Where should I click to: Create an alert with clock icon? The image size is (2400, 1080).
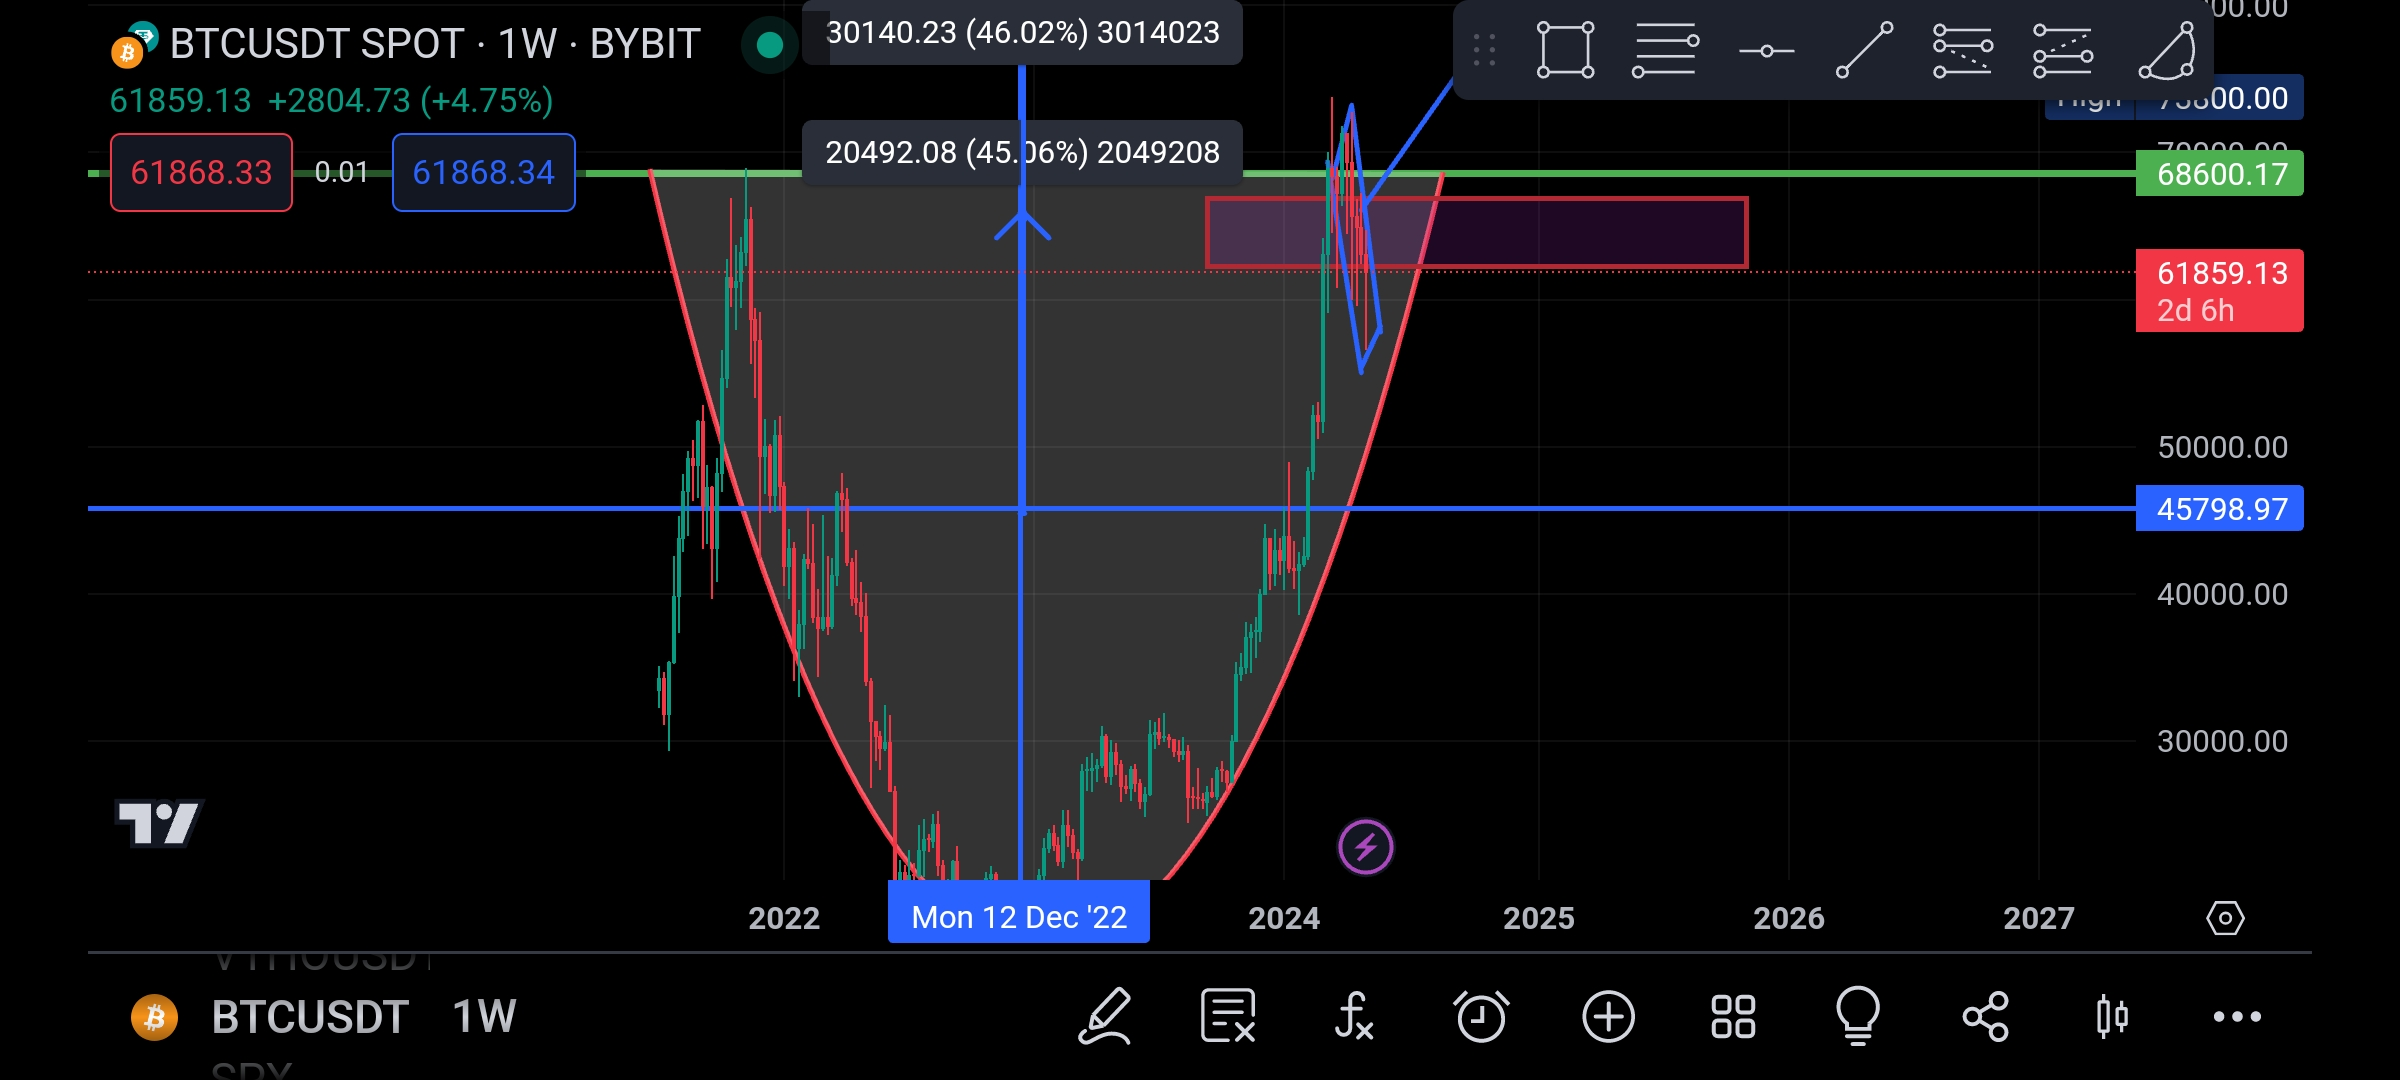click(x=1481, y=1017)
